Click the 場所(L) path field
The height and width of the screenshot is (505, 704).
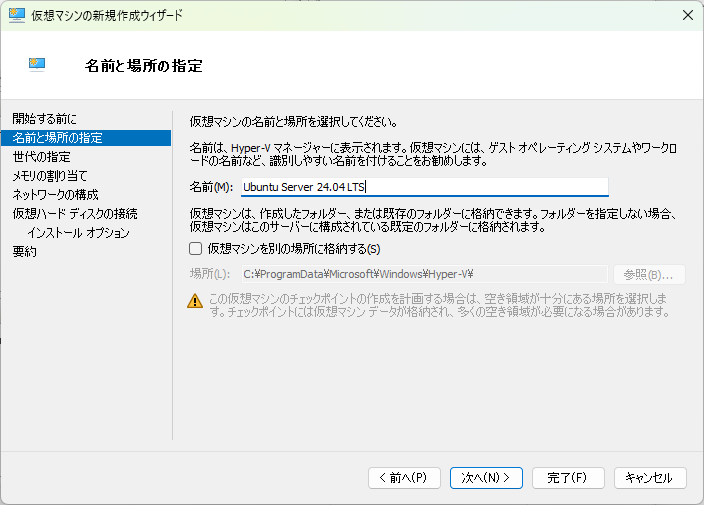[425, 274]
